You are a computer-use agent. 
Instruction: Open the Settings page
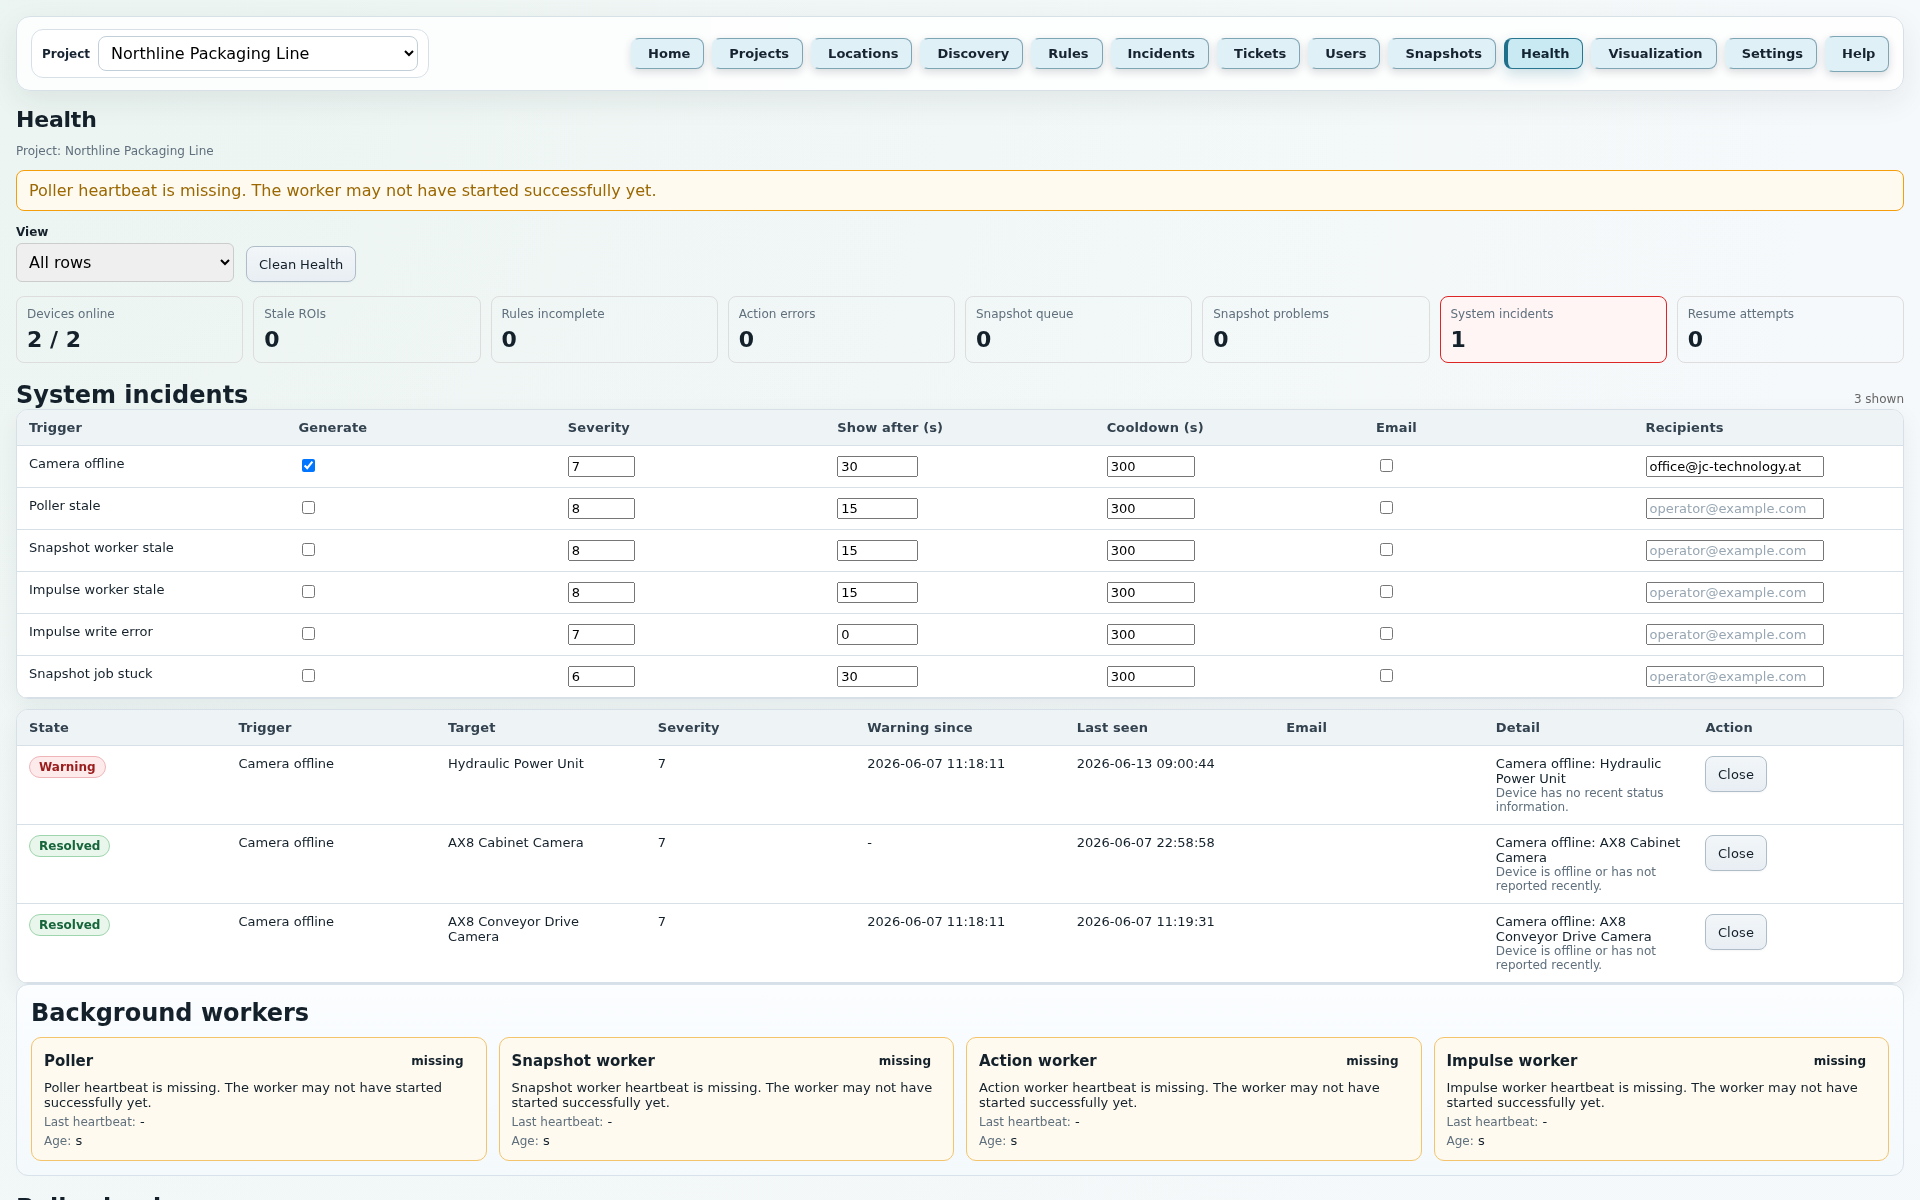pyautogui.click(x=1771, y=53)
